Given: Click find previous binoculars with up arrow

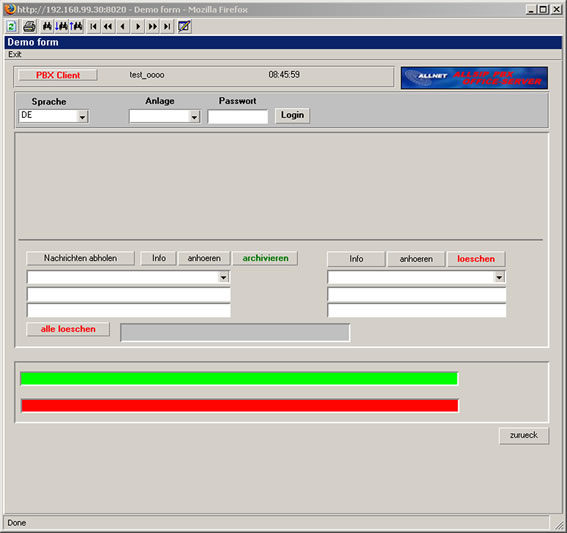Looking at the screenshot, I should click(76, 26).
